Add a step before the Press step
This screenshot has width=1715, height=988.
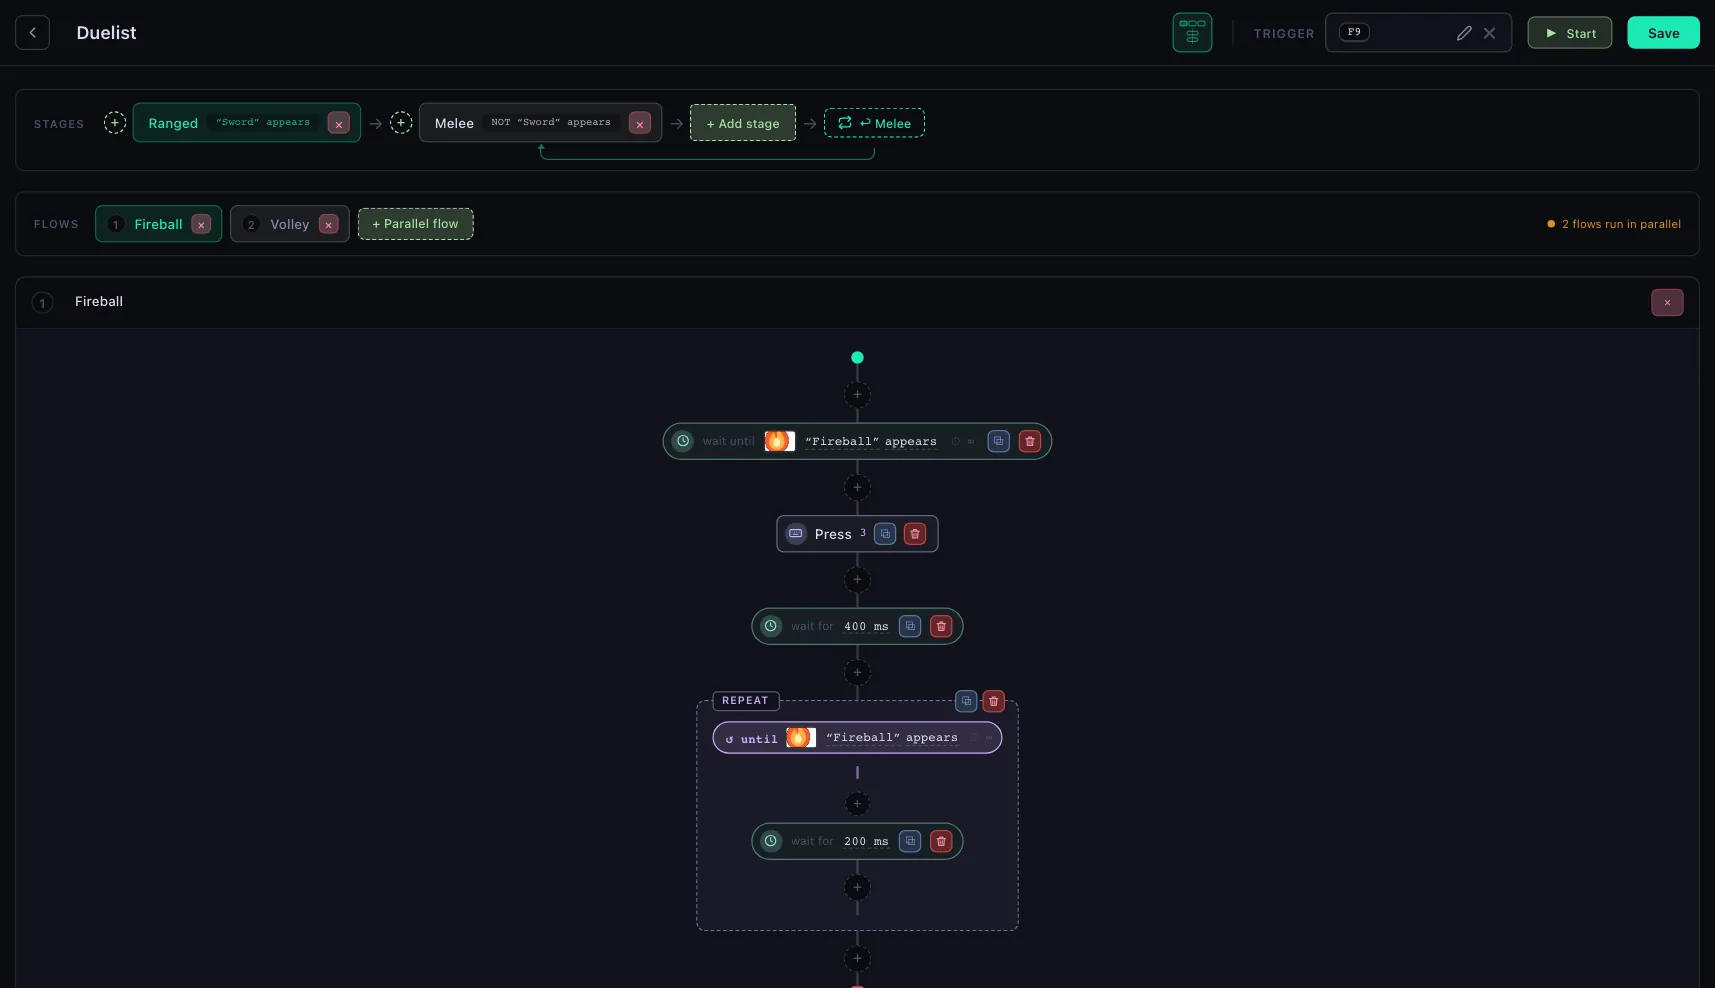(x=857, y=487)
